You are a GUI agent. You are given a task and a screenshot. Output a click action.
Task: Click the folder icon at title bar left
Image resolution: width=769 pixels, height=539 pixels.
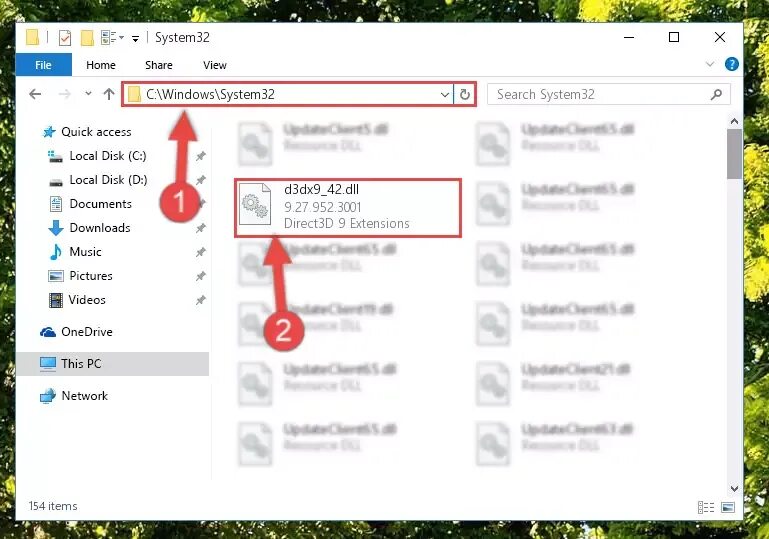32,37
